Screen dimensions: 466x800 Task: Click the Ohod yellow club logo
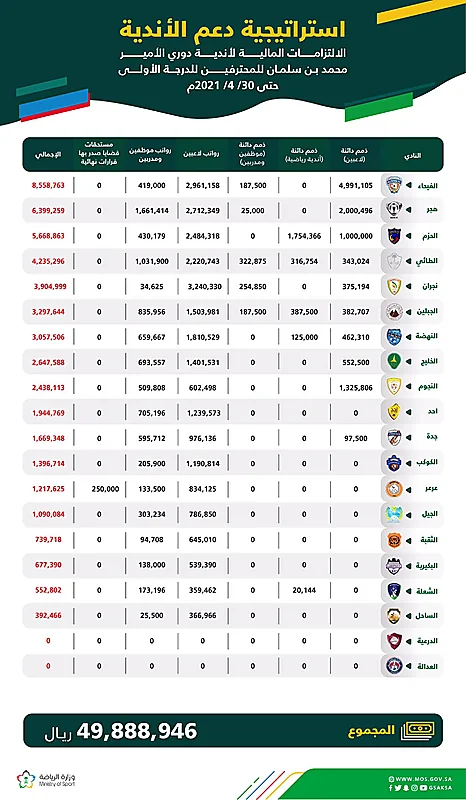tap(394, 412)
